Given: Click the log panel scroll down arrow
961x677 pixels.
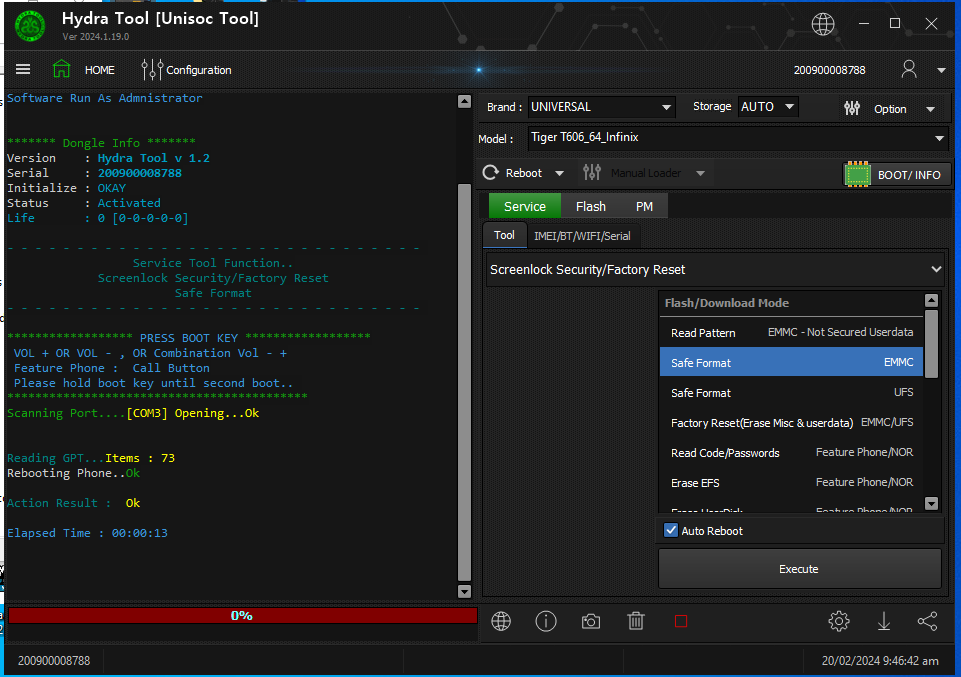Looking at the screenshot, I should [x=465, y=591].
